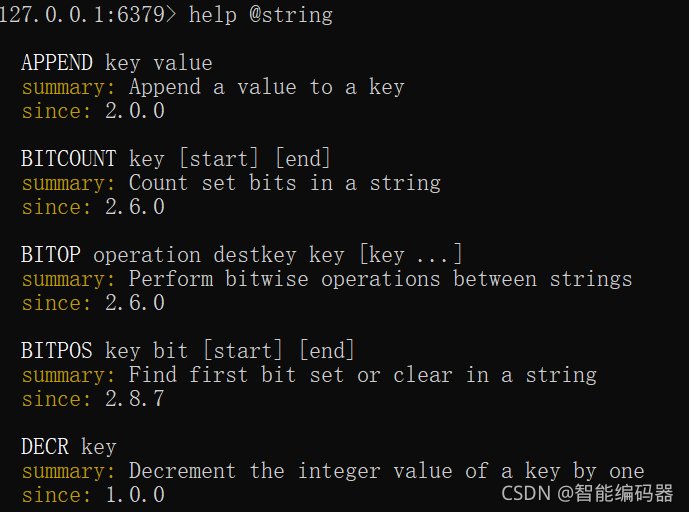689x512 pixels.
Task: Click the CSDN watermark in the corner
Action: click(x=587, y=493)
